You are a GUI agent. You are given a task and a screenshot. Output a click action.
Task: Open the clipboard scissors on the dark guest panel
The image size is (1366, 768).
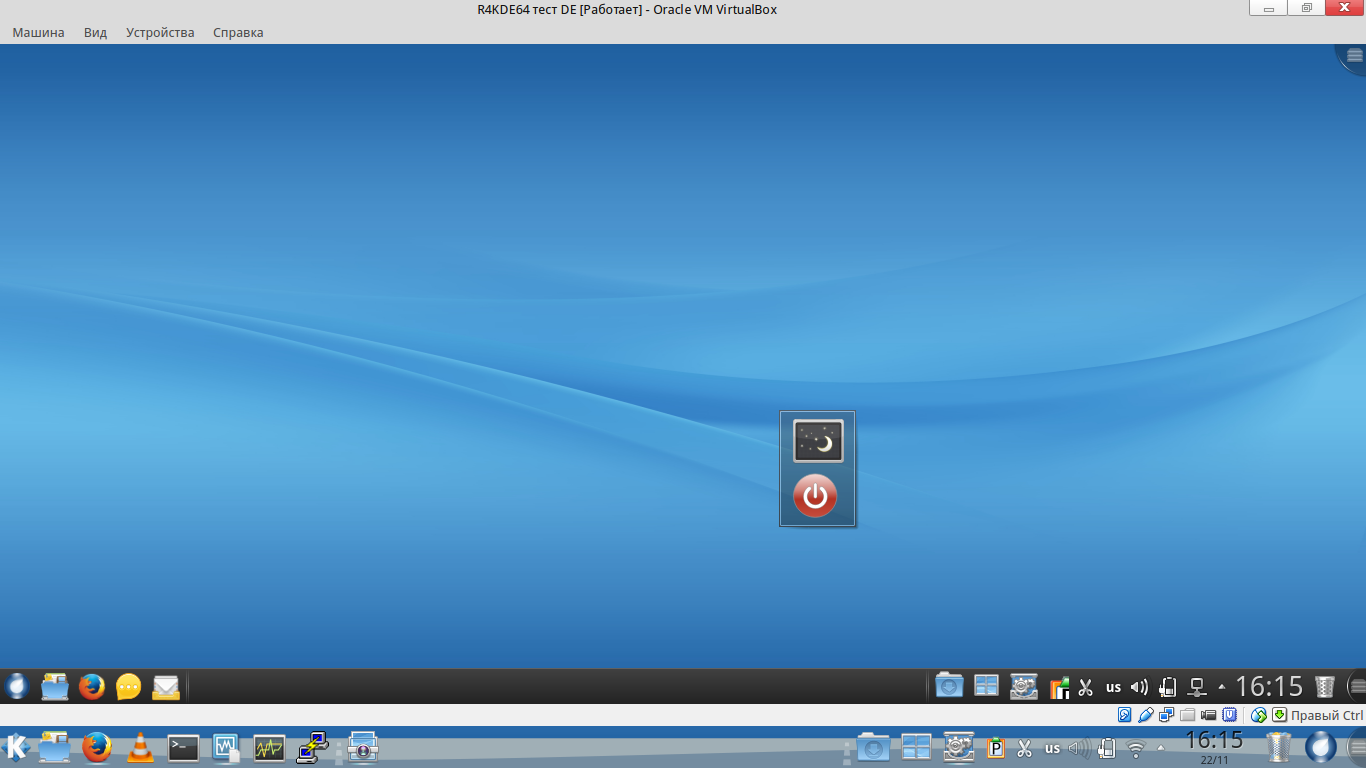pos(1085,687)
